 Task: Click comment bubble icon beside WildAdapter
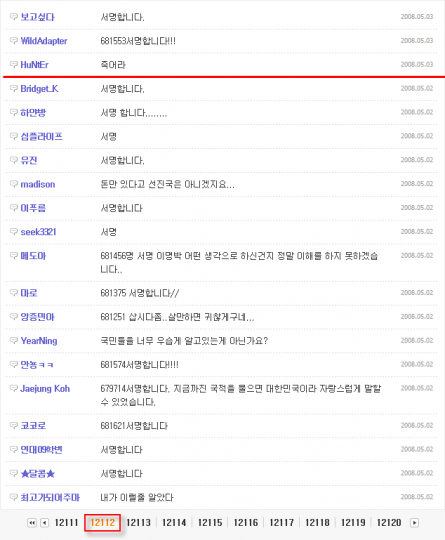point(13,41)
